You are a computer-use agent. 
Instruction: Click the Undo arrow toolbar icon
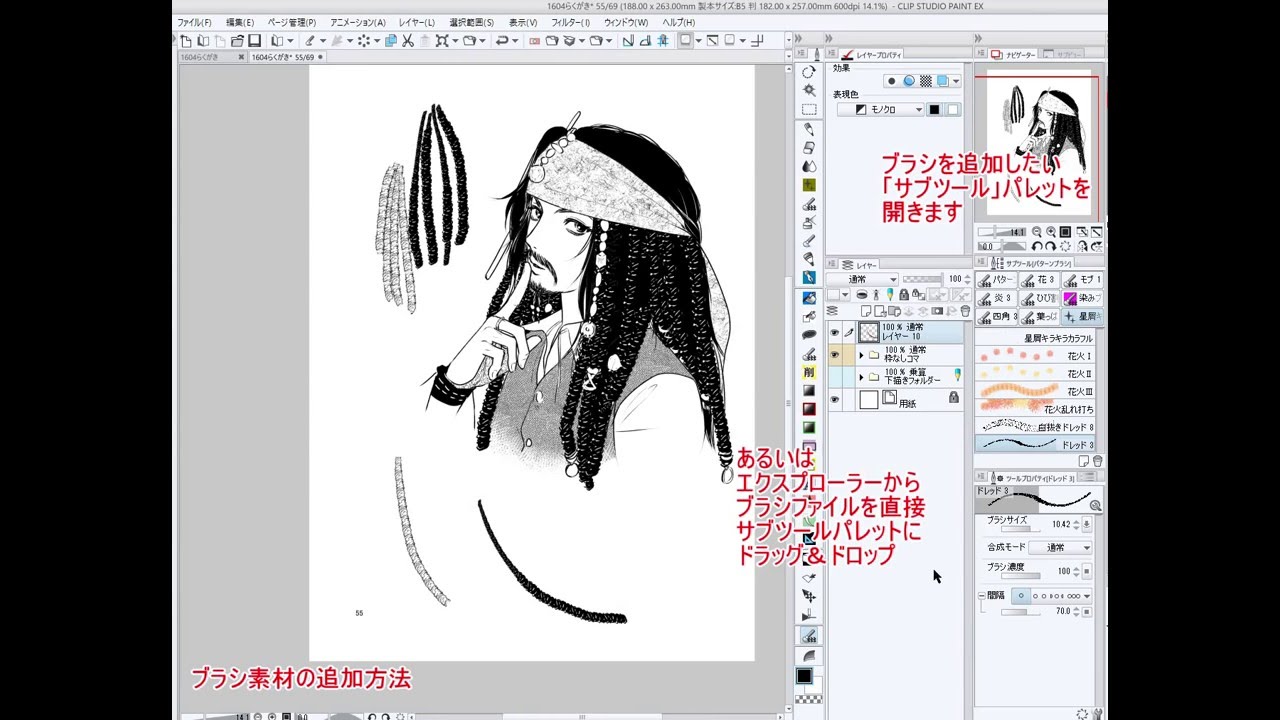(x=501, y=41)
